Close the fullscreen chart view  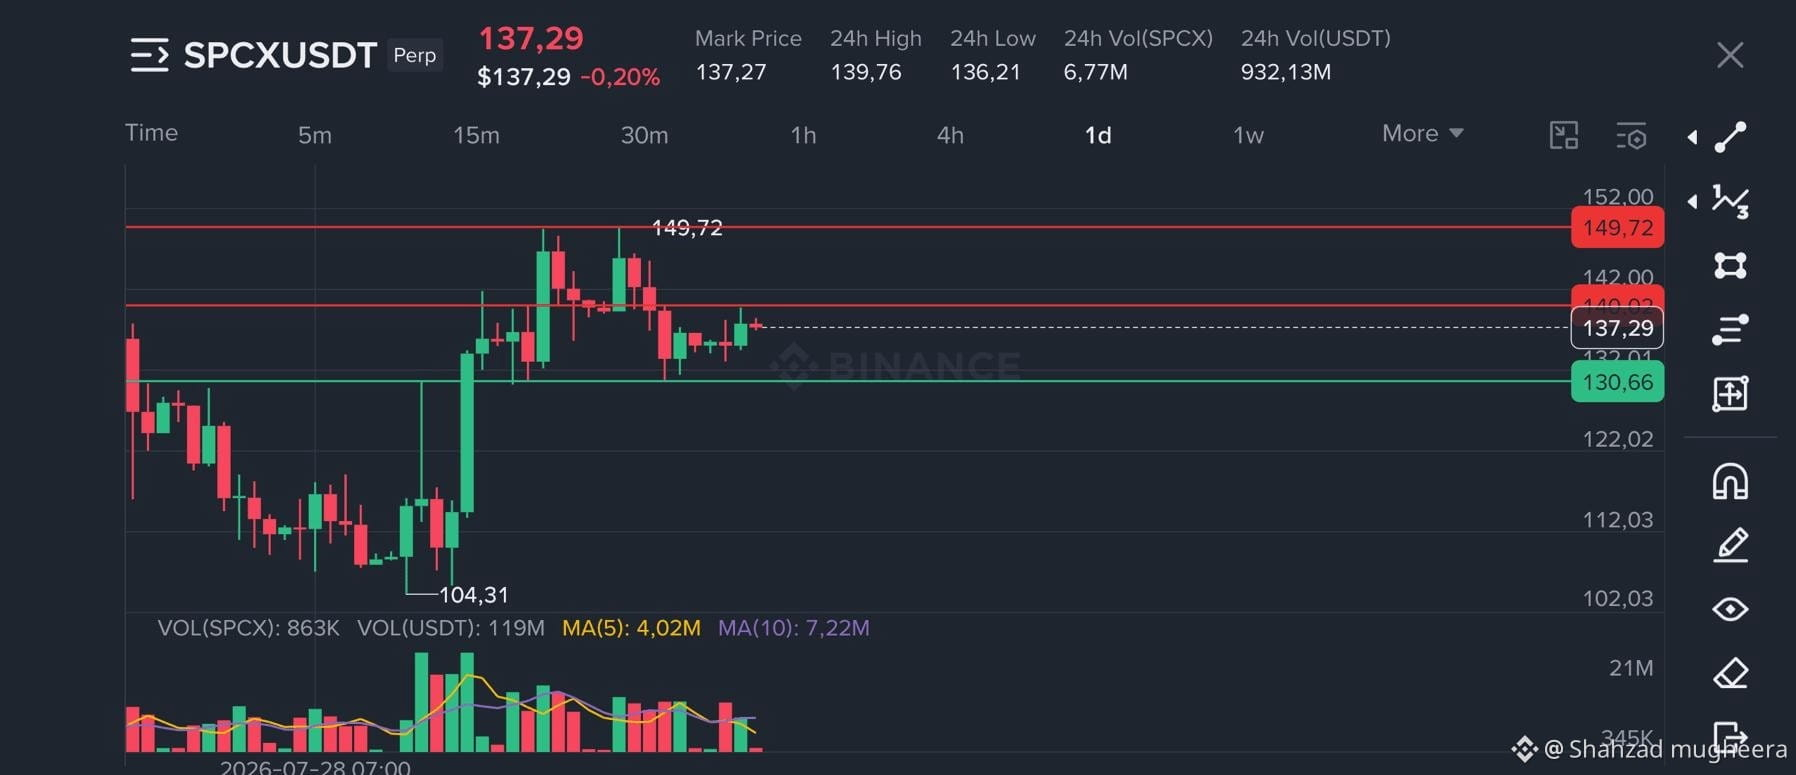pos(1730,55)
